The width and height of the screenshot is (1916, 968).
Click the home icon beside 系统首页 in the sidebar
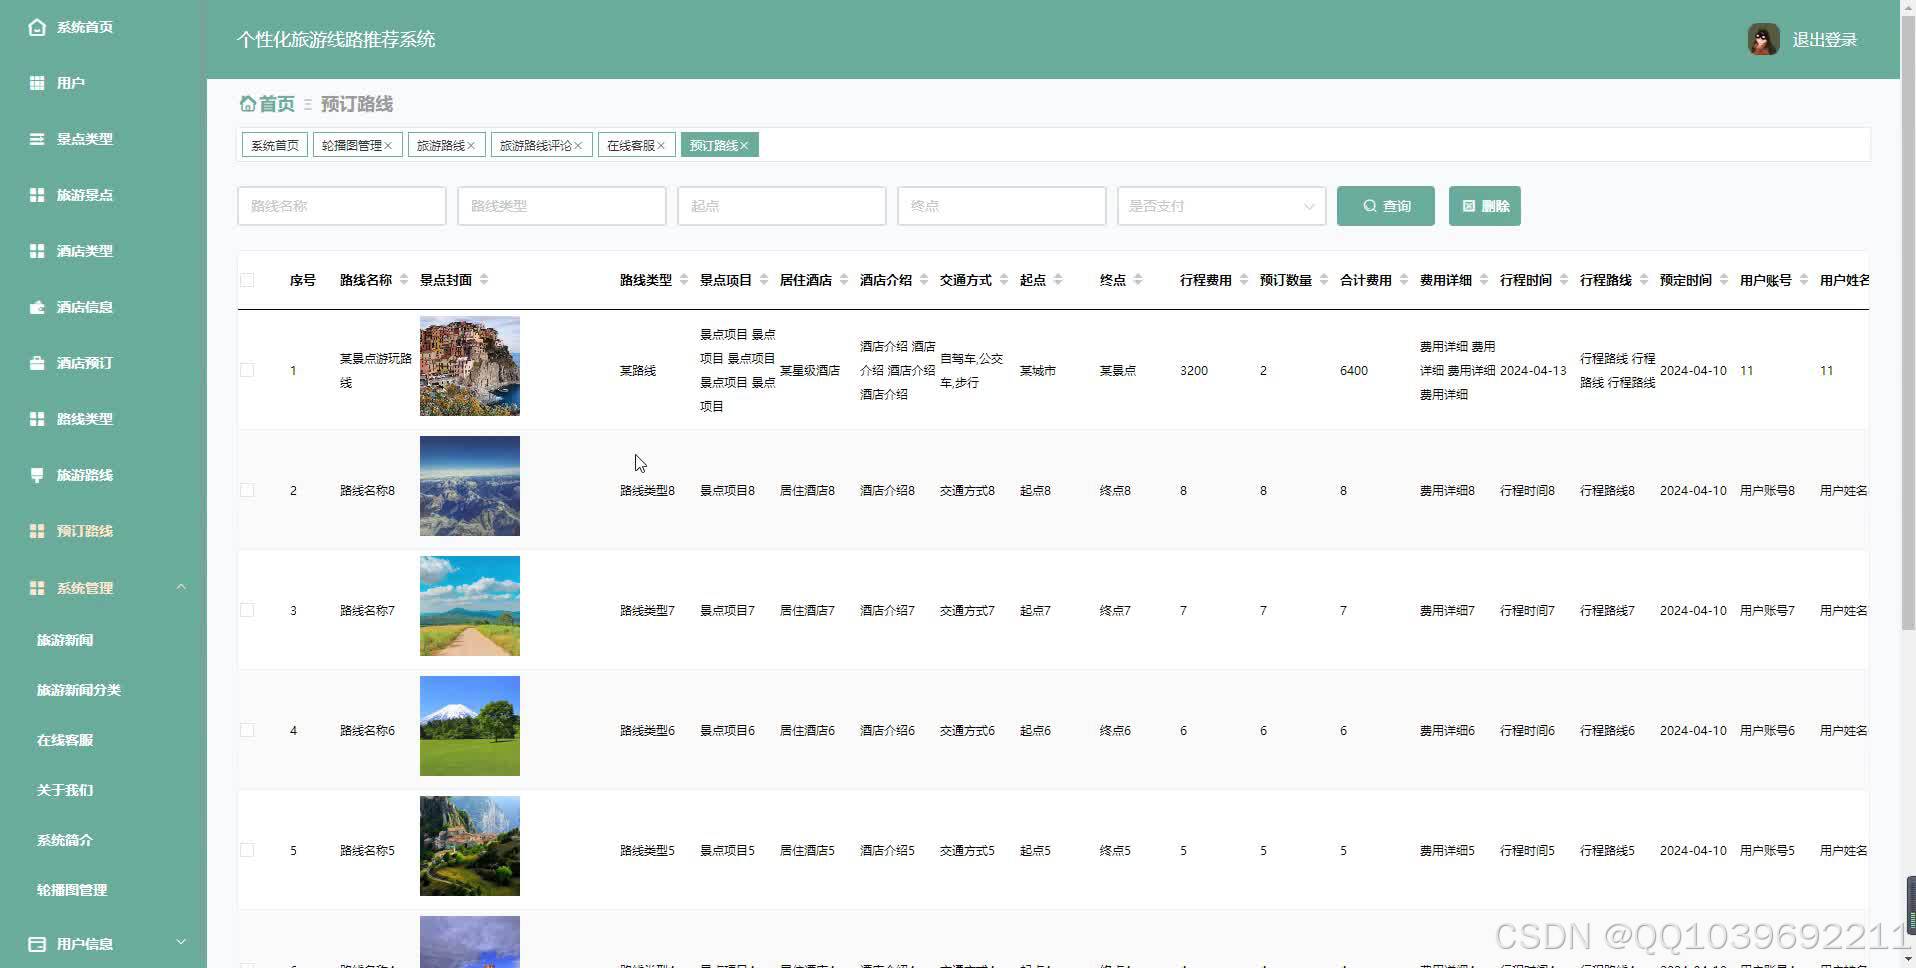click(37, 27)
